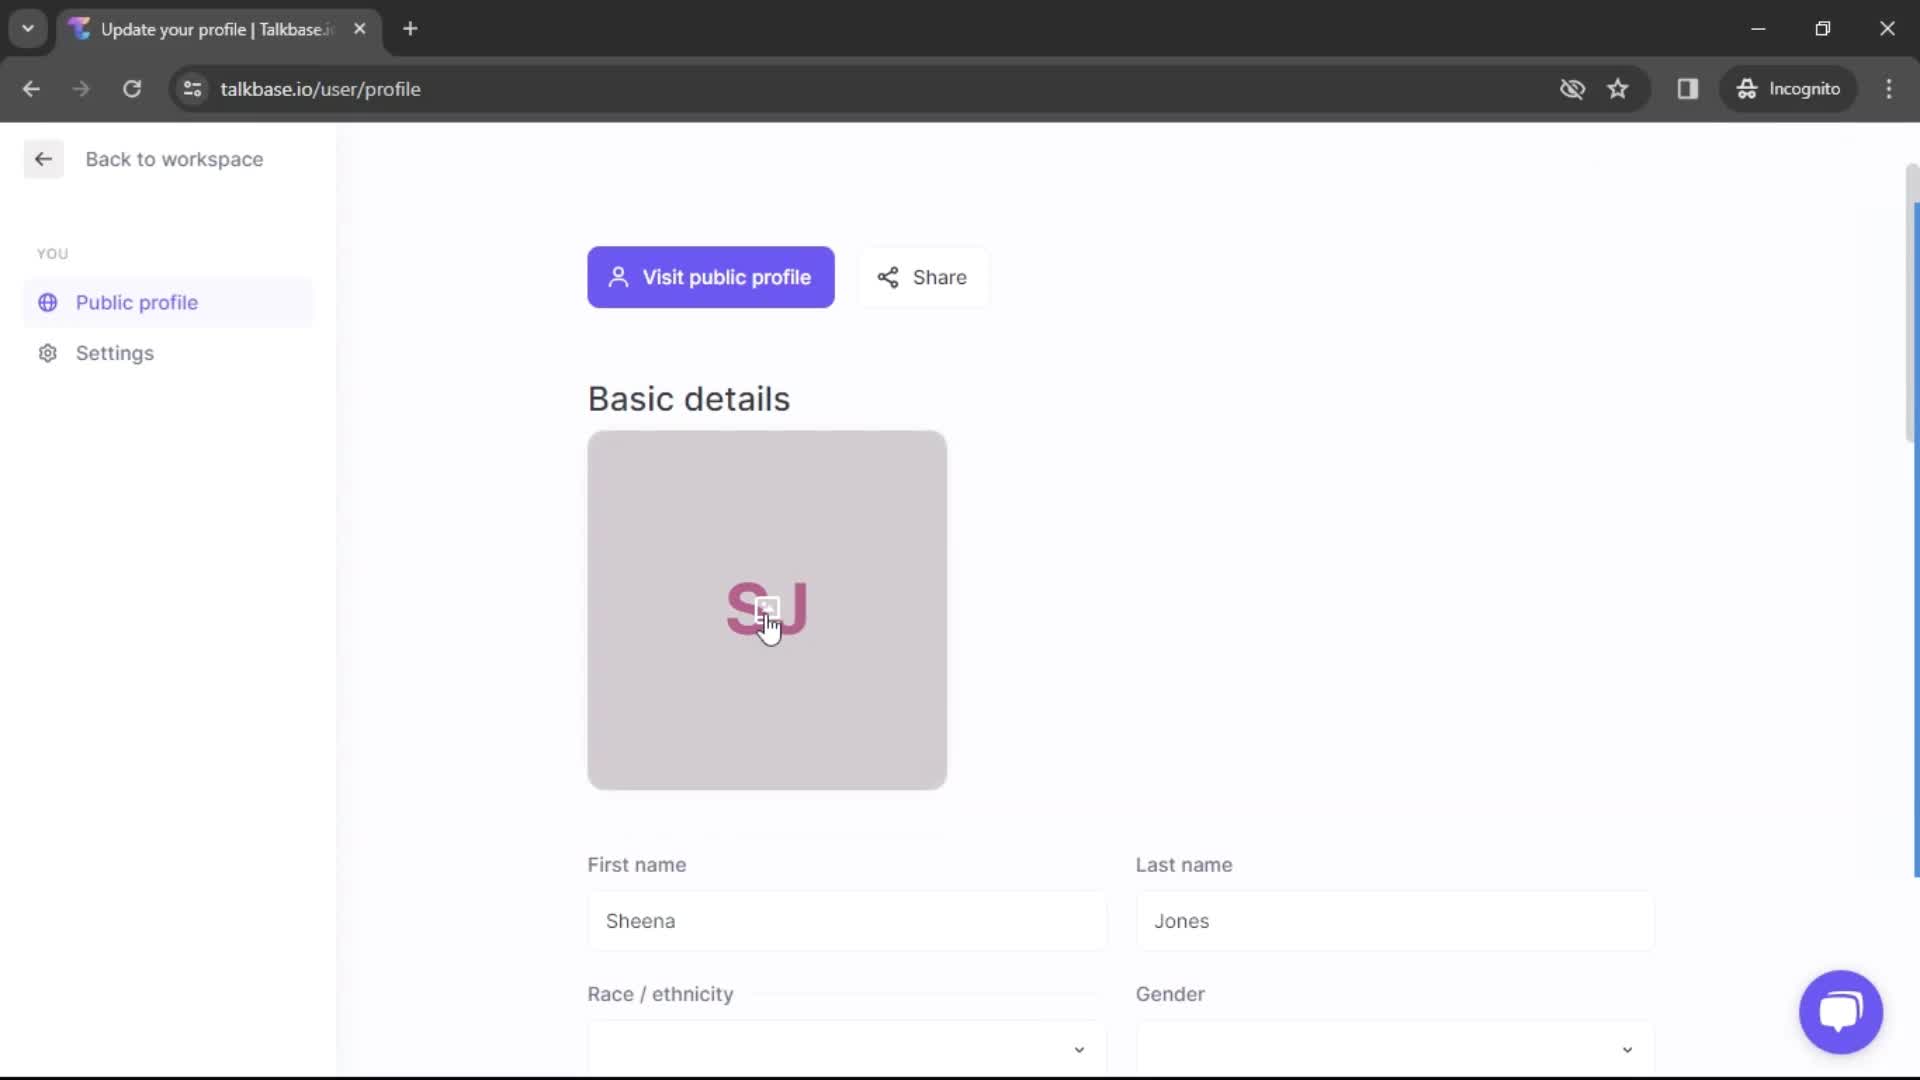Click the Back to workspace arrow icon

[42, 158]
